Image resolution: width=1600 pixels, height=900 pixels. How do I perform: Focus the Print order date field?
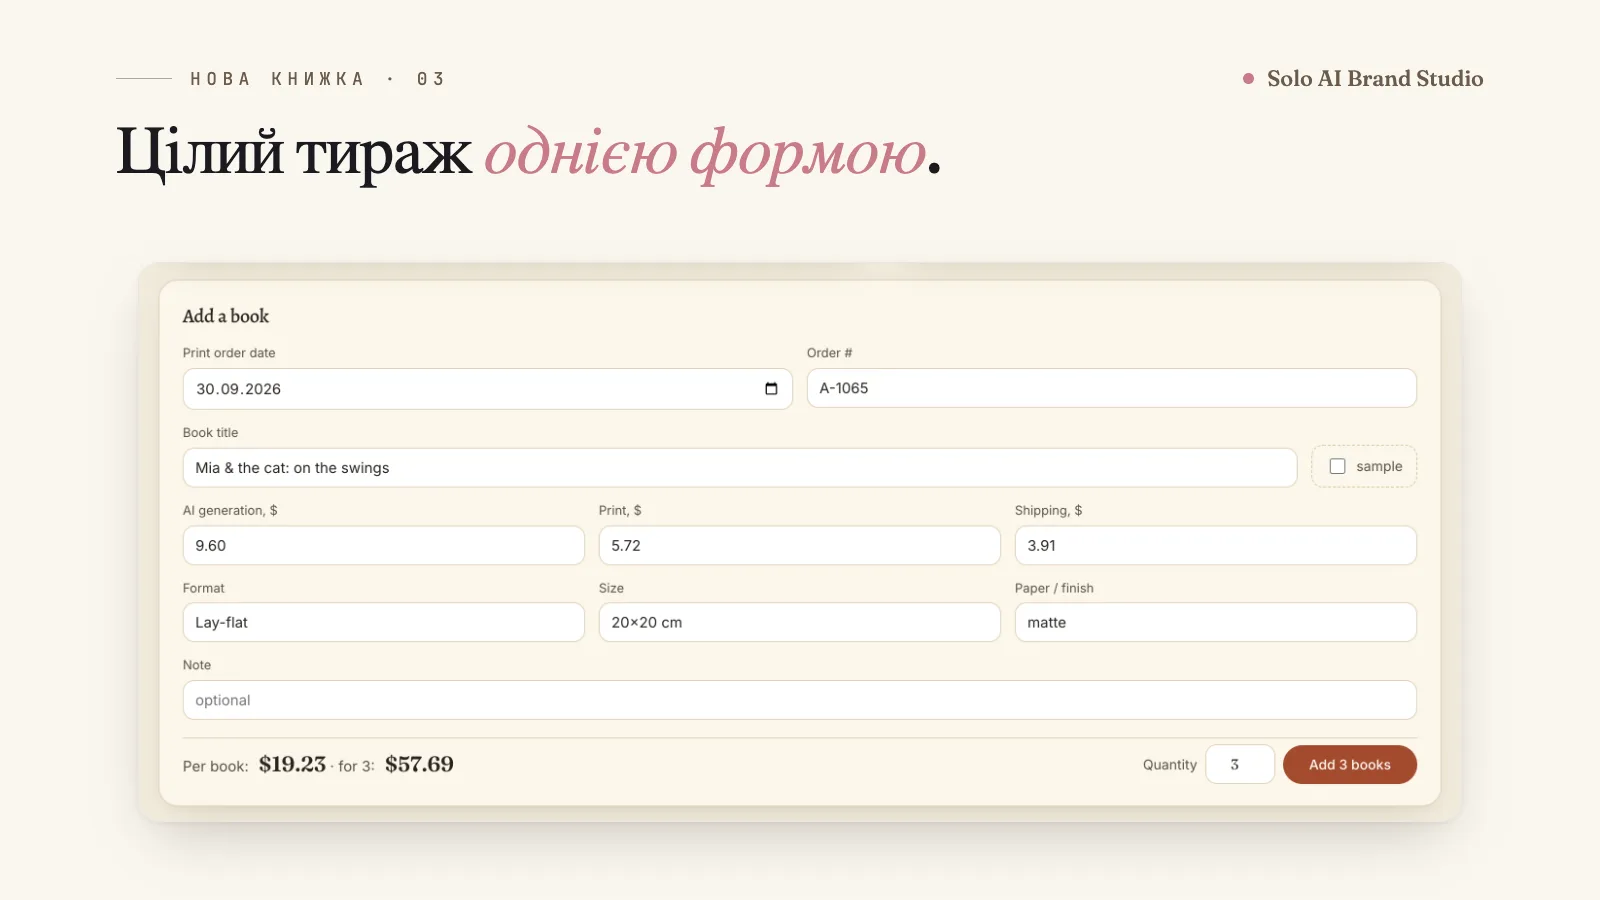point(488,389)
